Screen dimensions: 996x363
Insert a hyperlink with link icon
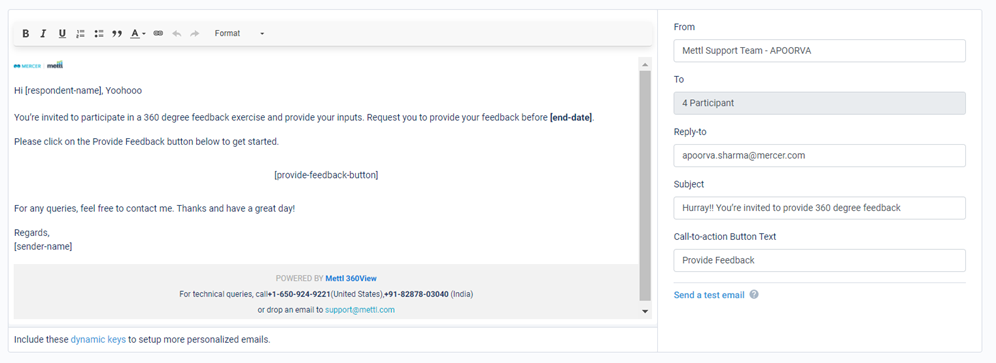pyautogui.click(x=158, y=34)
